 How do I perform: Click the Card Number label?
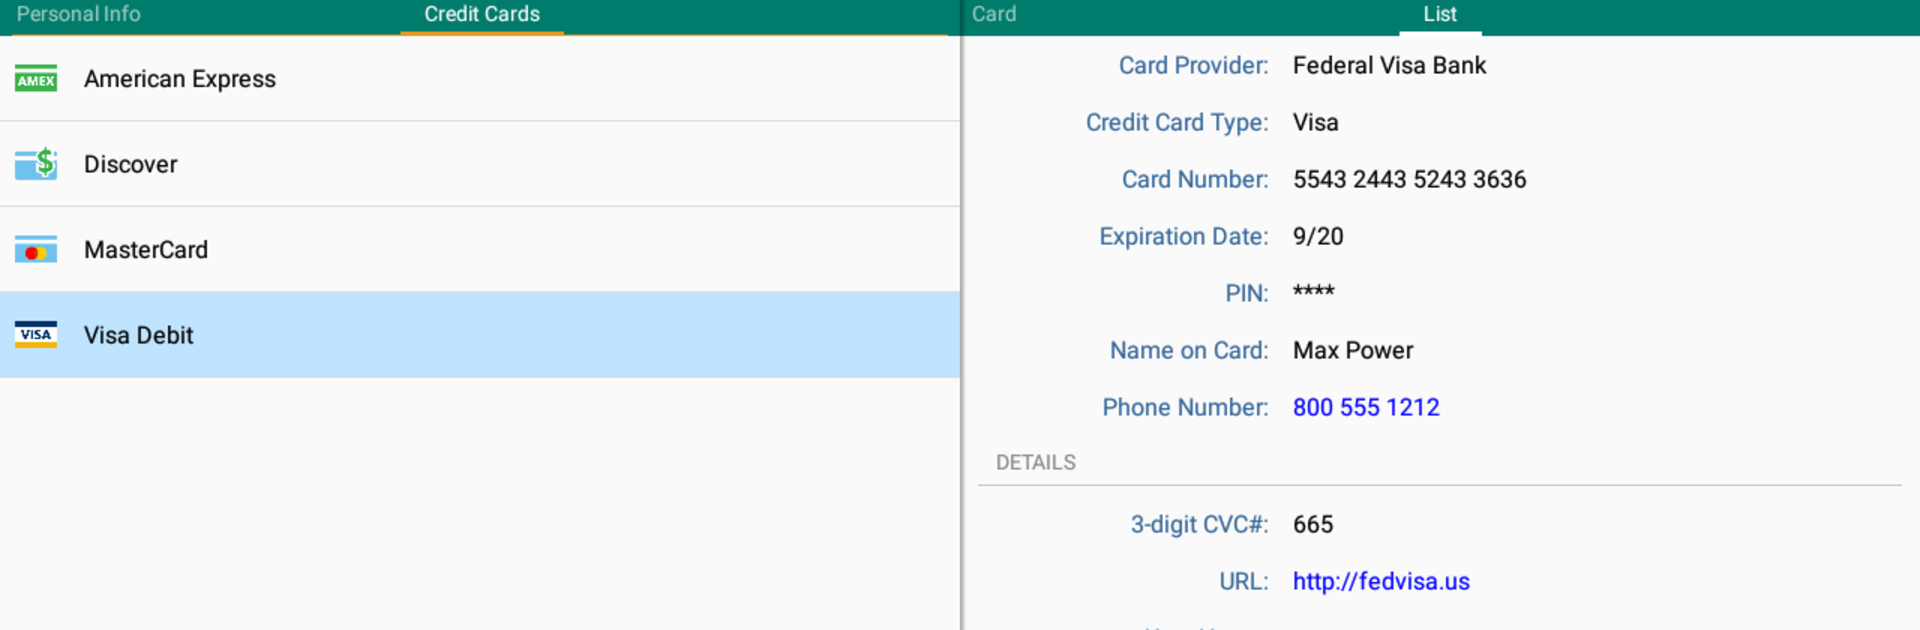pos(1195,179)
